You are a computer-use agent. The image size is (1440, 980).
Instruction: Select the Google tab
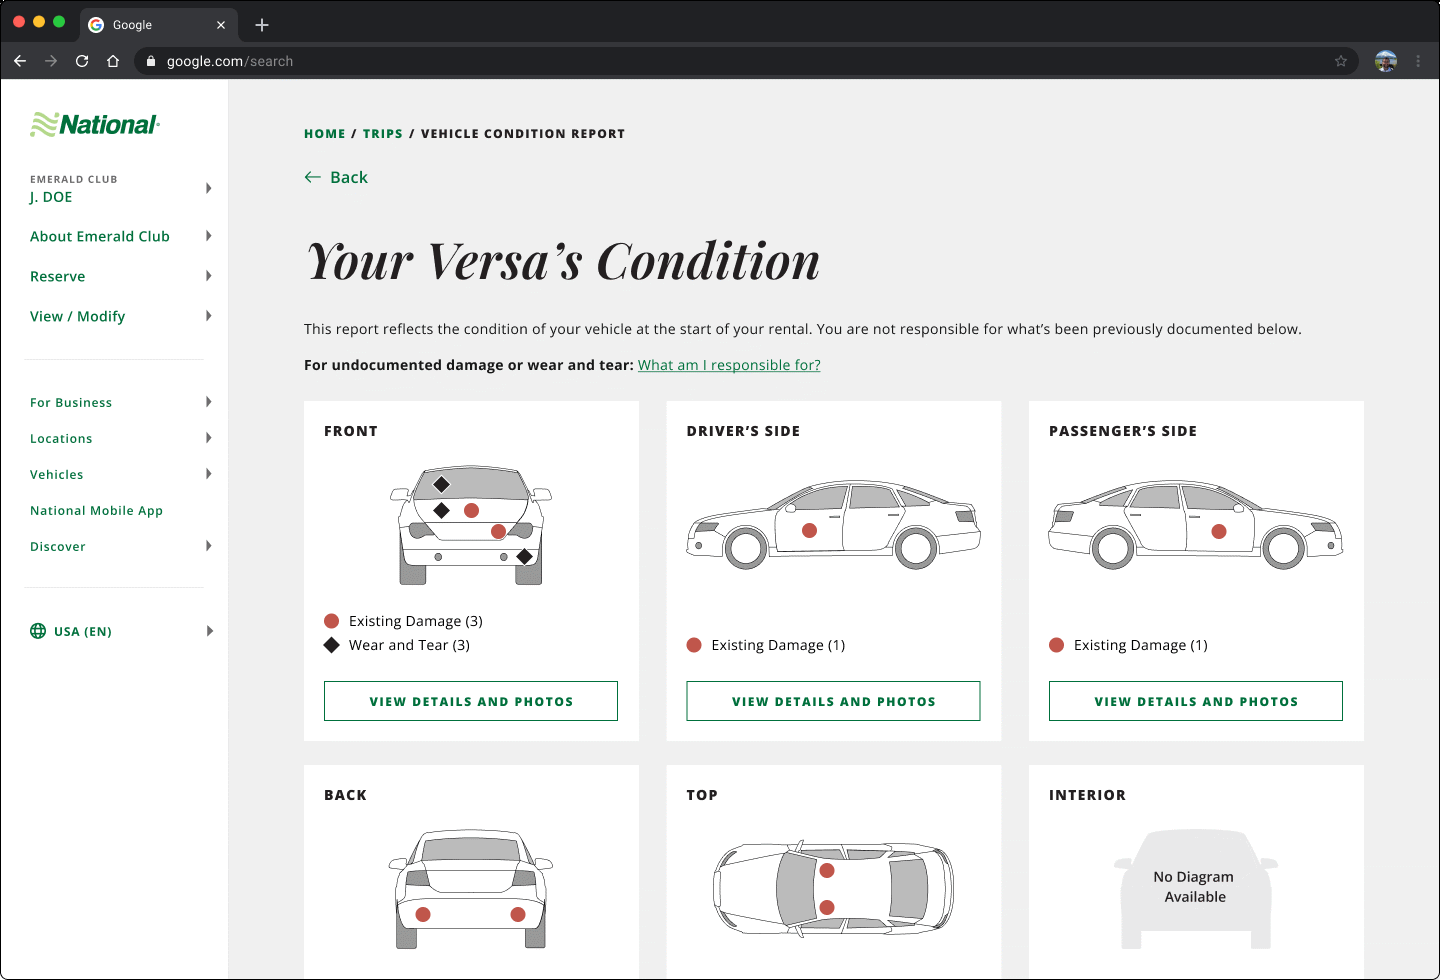tap(157, 25)
